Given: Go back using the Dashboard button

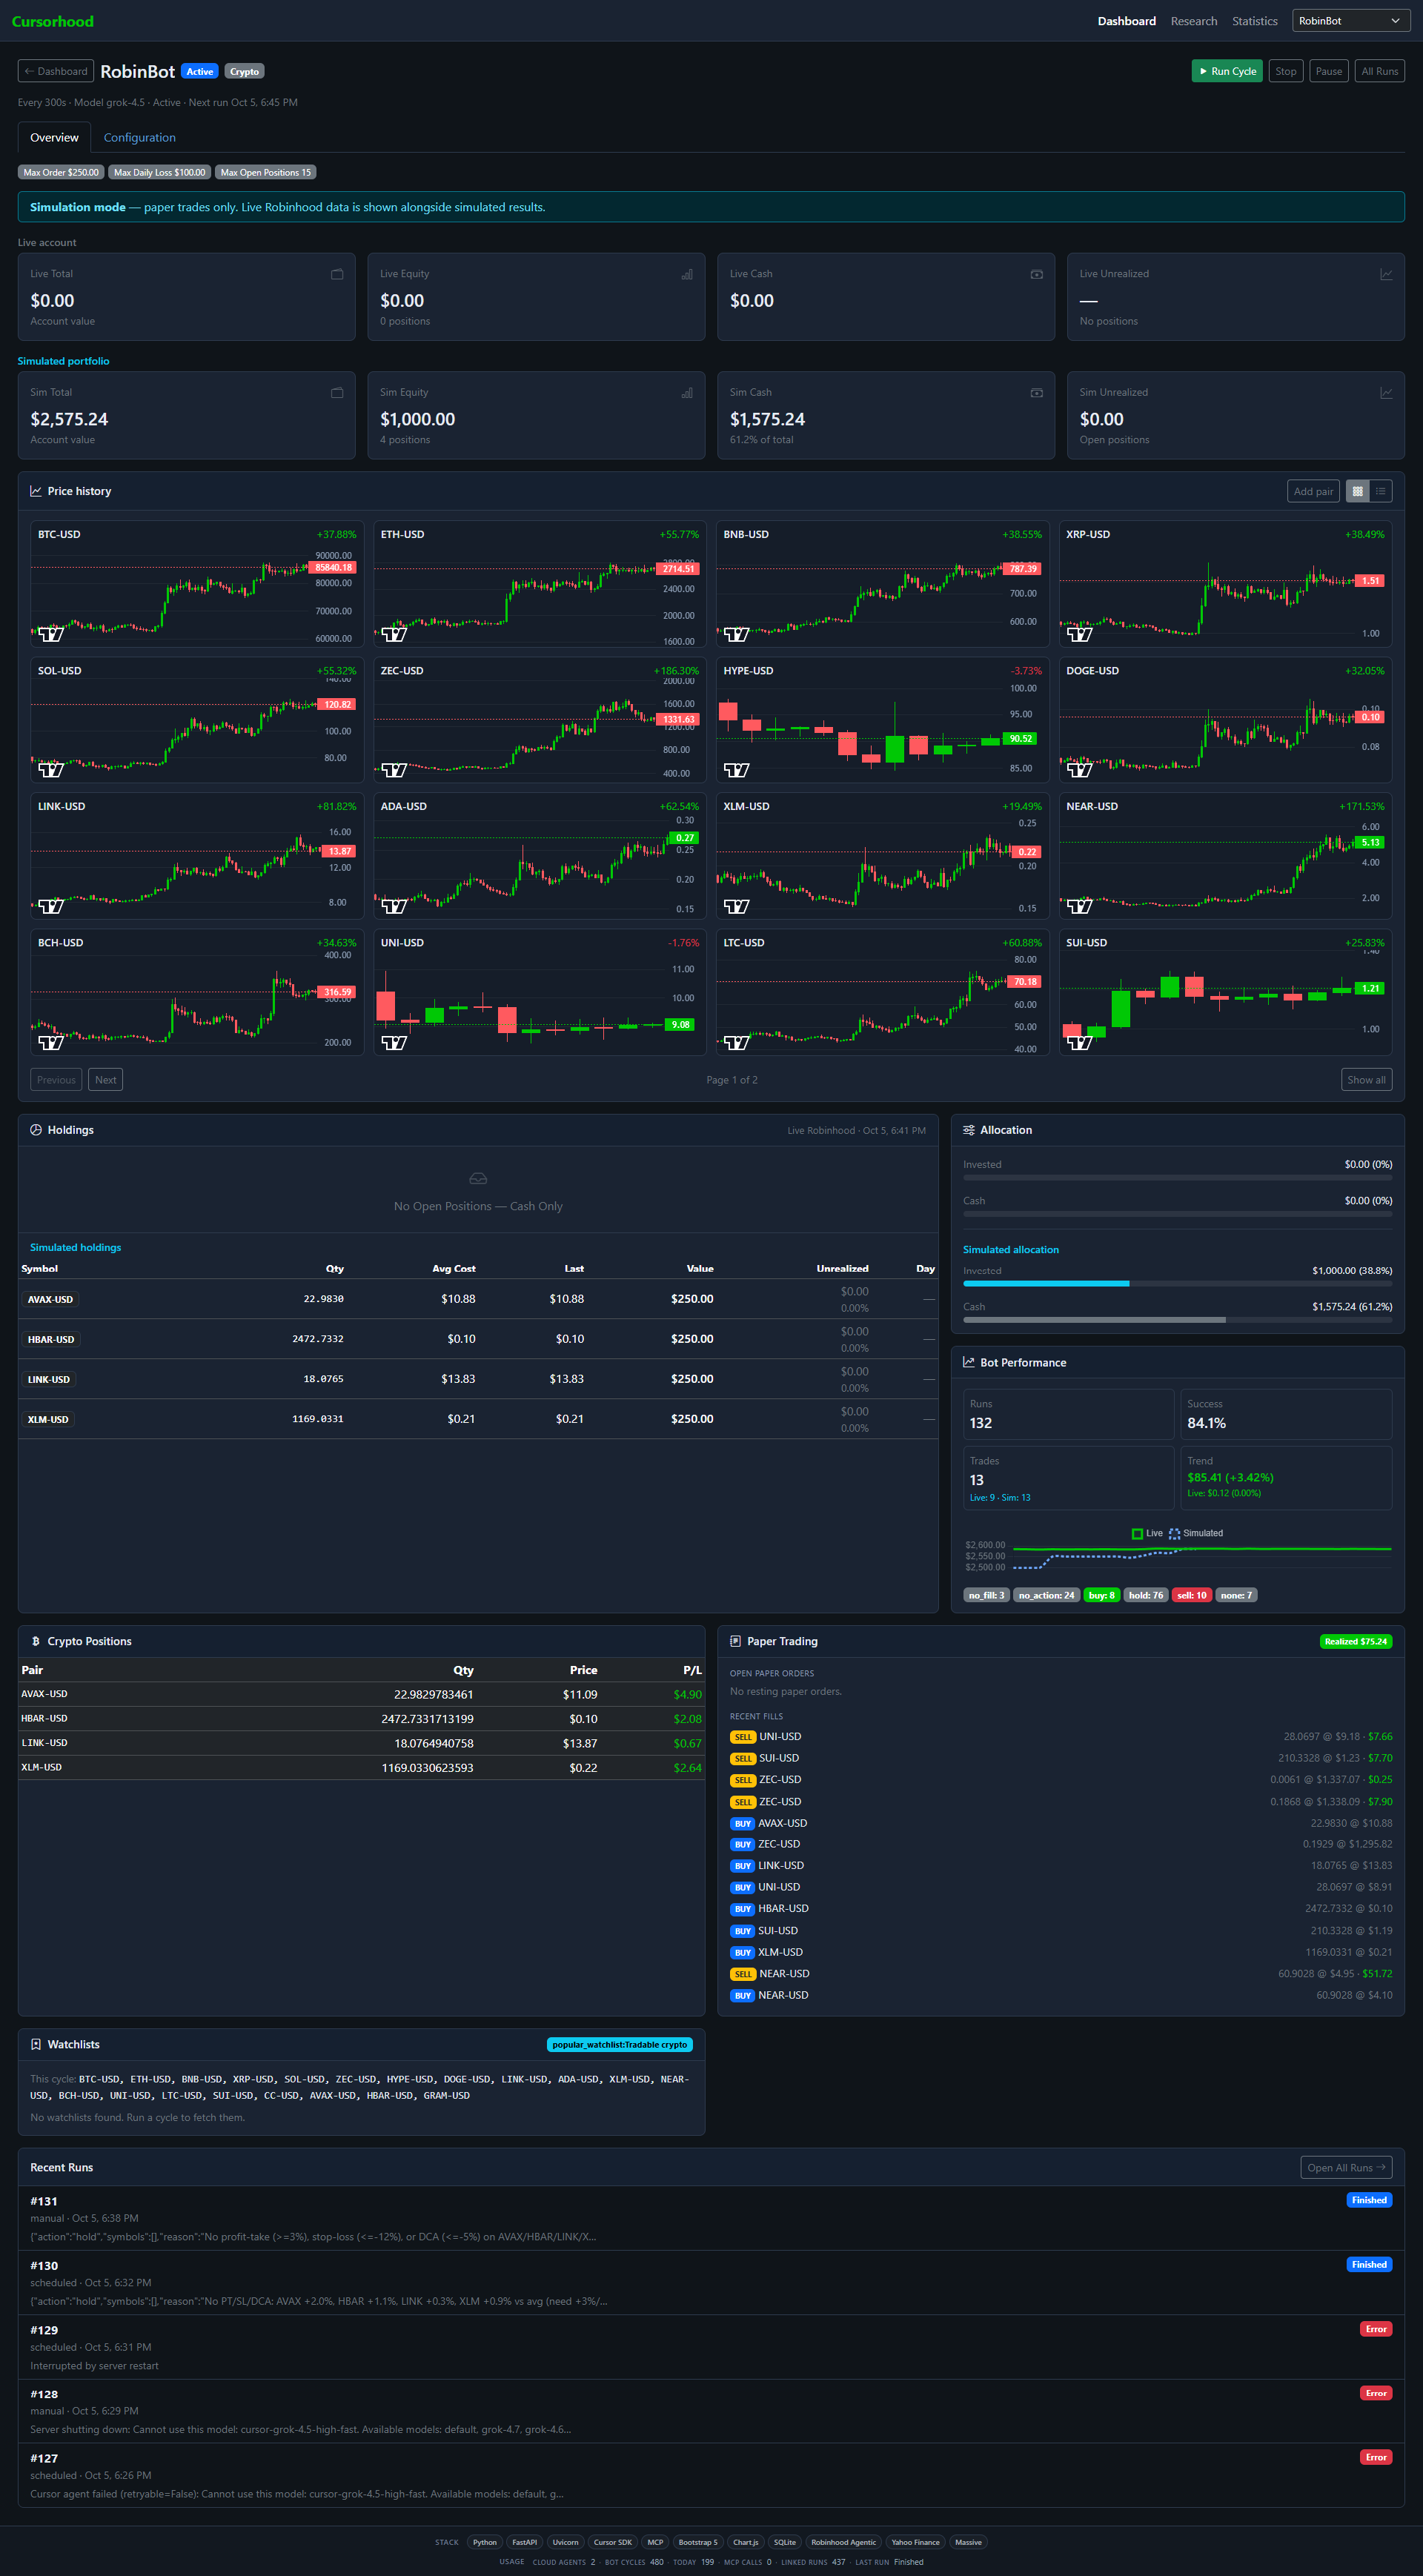Looking at the screenshot, I should tap(56, 71).
